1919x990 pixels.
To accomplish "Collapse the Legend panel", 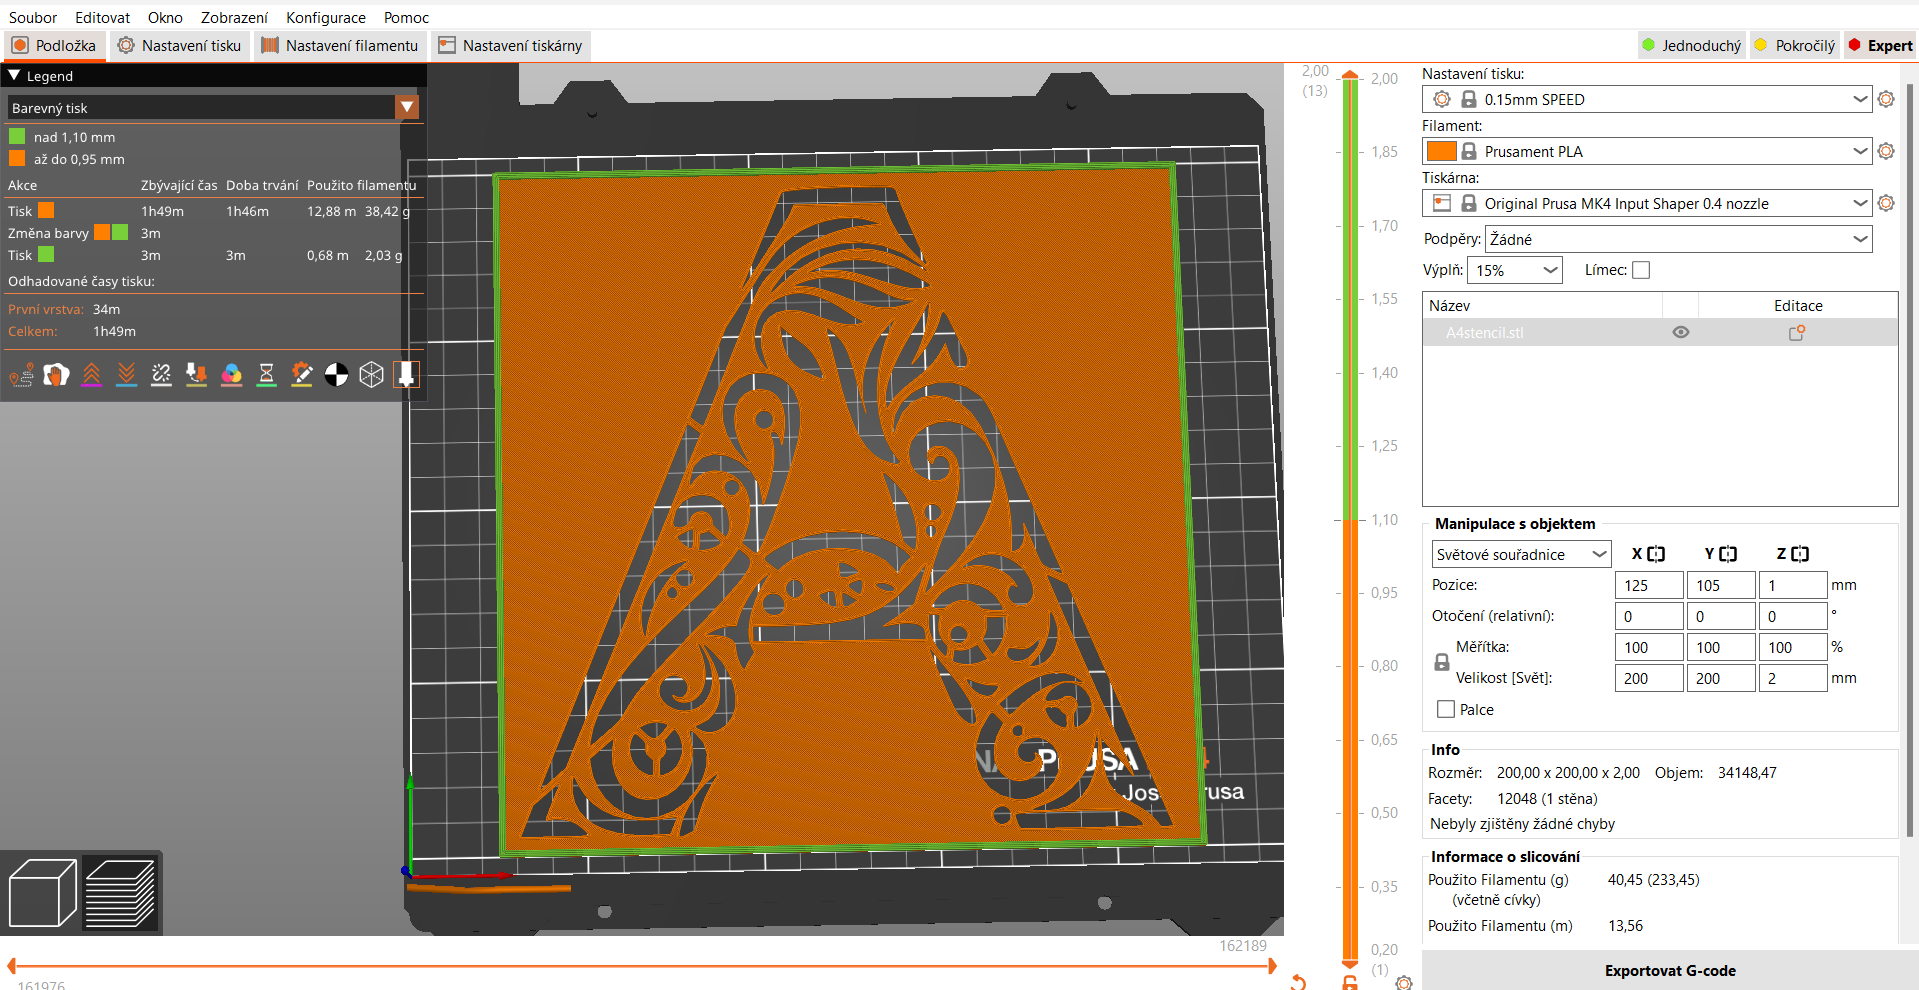I will [13, 75].
